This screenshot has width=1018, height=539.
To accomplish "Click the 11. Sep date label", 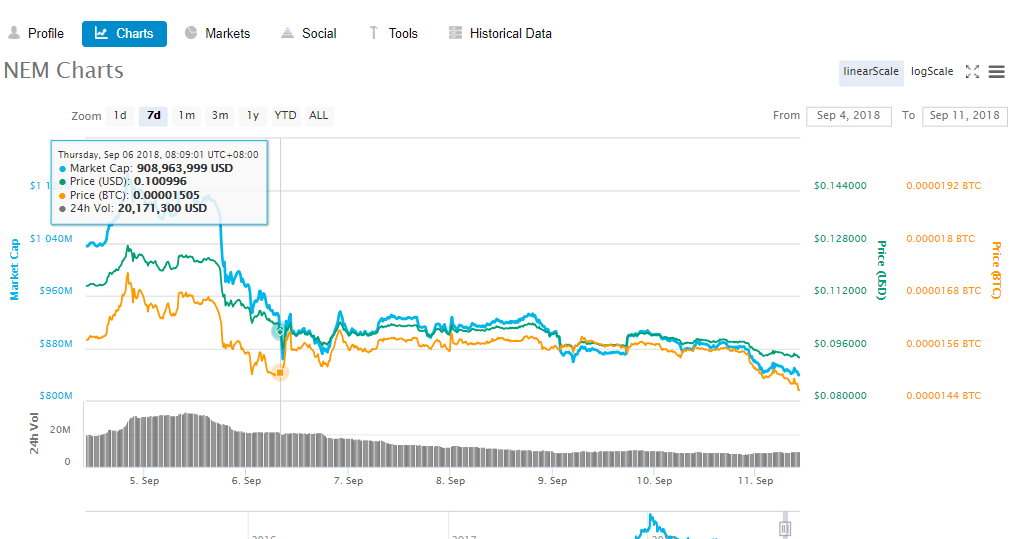I will [756, 481].
